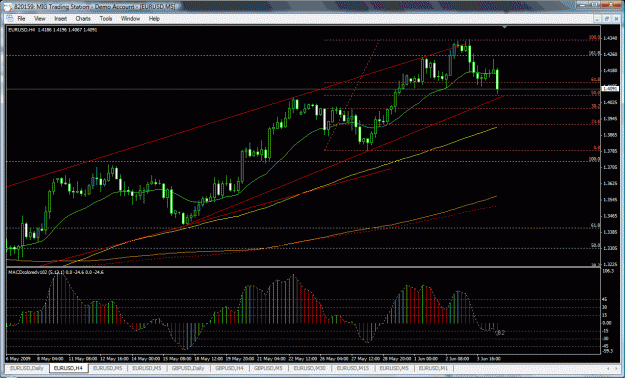
Task: Click the 1.3225 price axis label
Action: [610, 264]
